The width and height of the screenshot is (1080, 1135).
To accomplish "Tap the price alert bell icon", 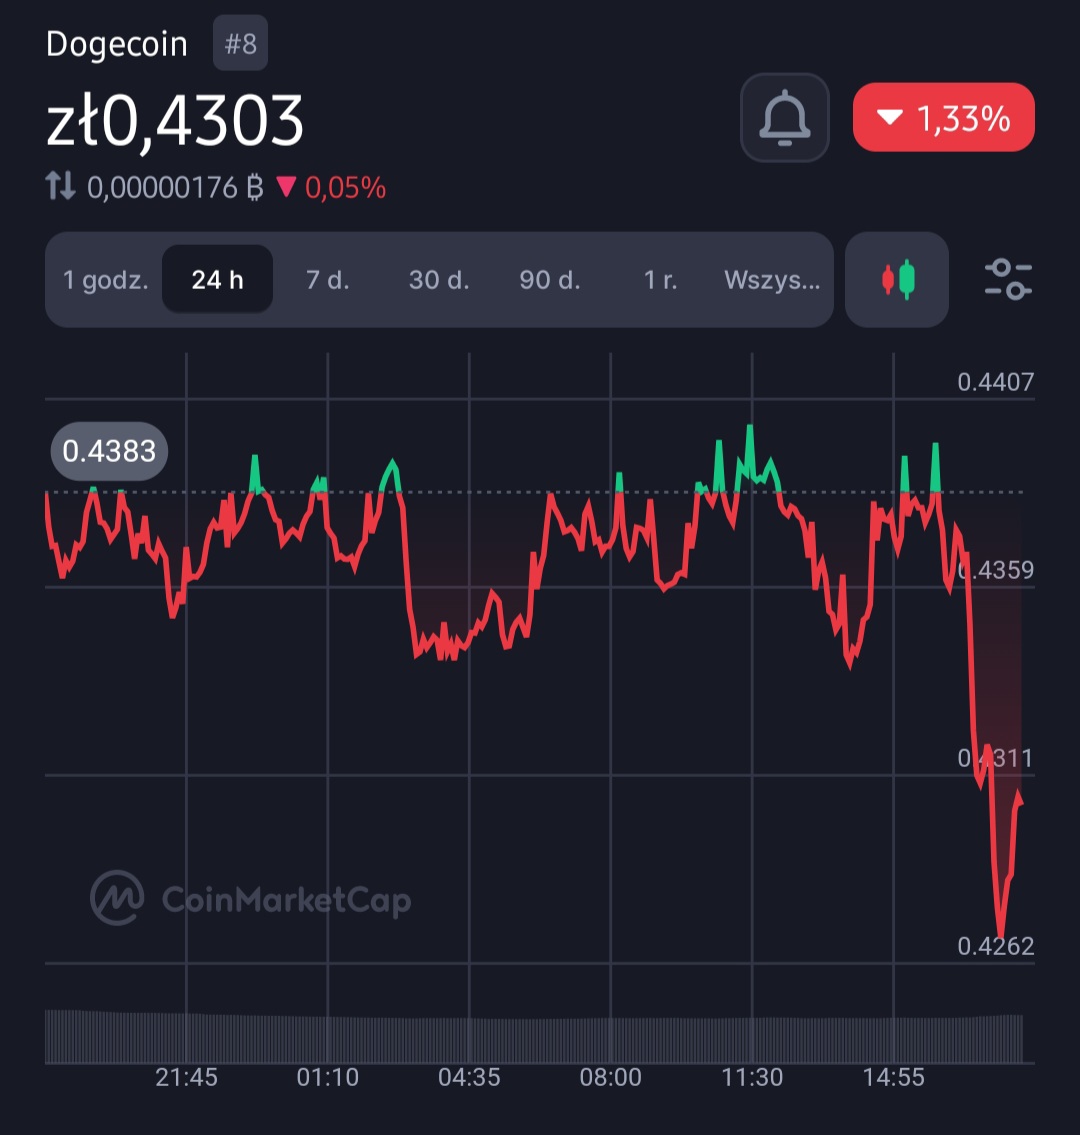I will pos(785,118).
